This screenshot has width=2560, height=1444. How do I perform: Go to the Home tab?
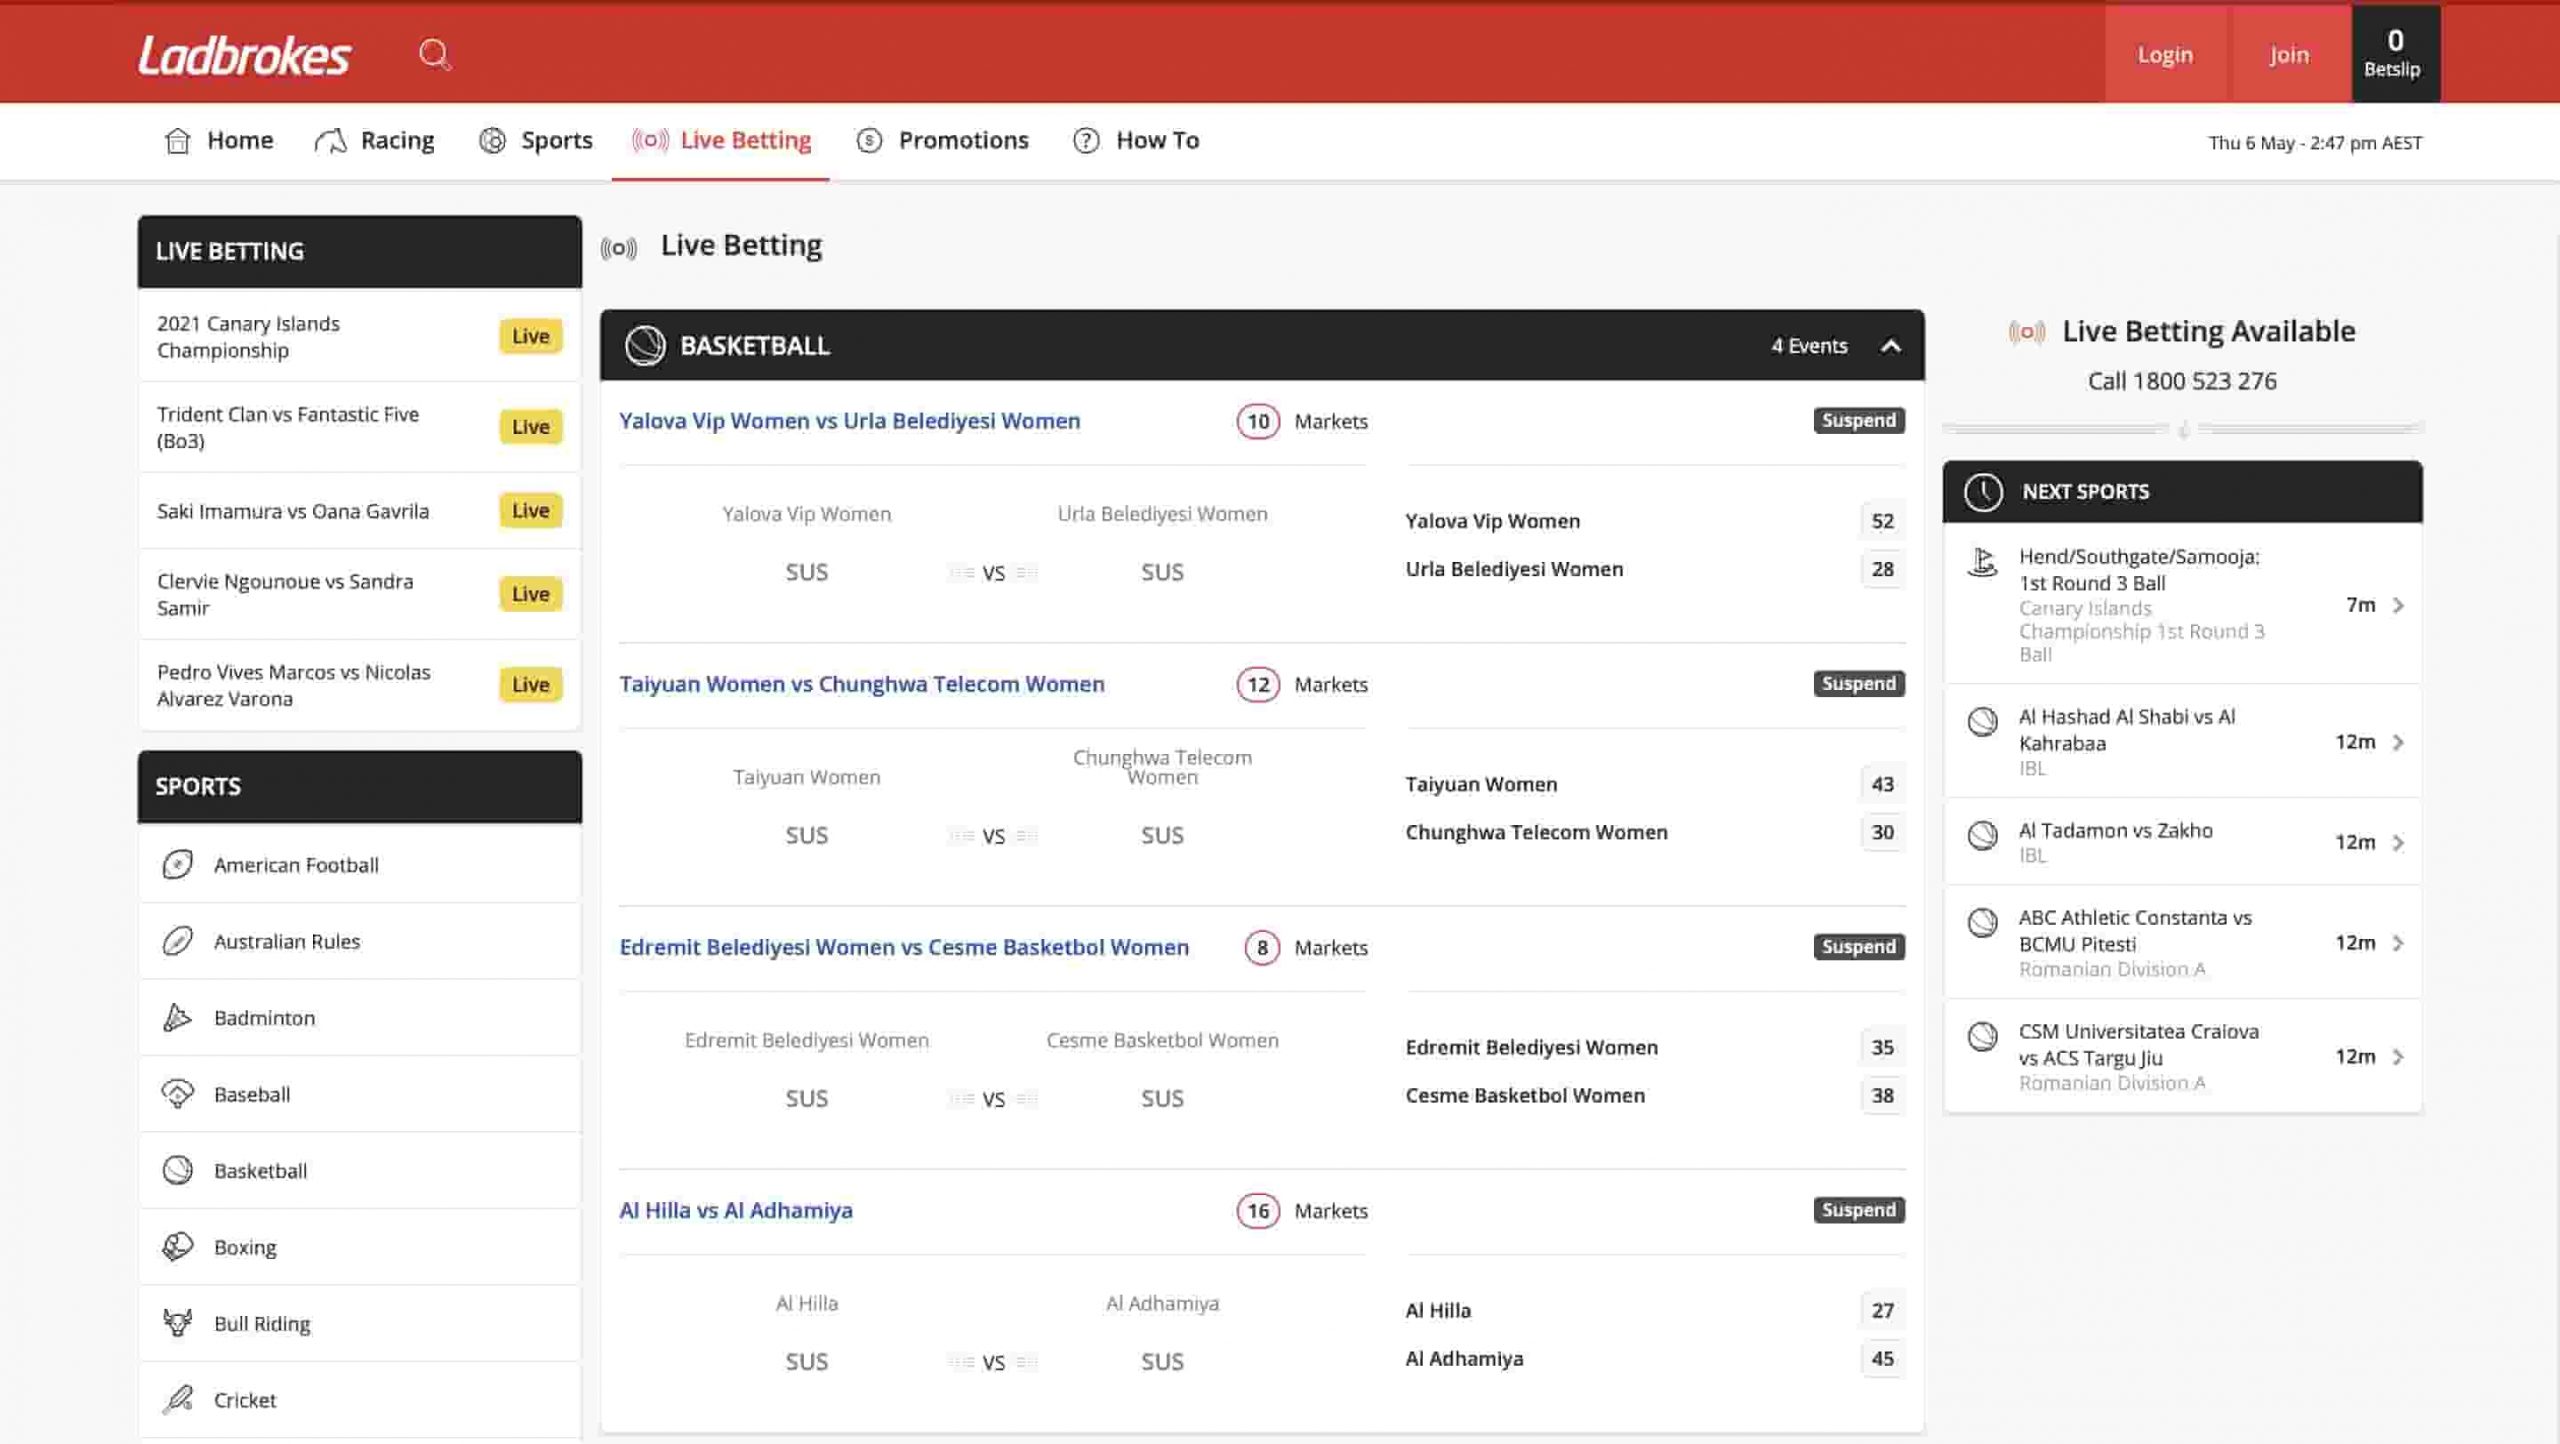[x=219, y=141]
